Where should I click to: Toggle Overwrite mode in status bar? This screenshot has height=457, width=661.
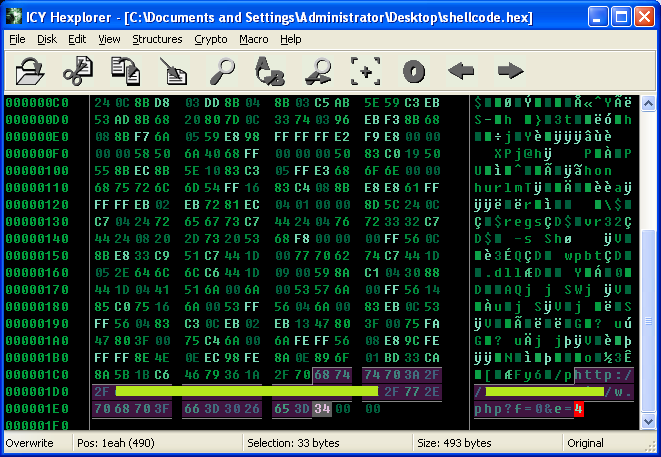pyautogui.click(x=30, y=442)
